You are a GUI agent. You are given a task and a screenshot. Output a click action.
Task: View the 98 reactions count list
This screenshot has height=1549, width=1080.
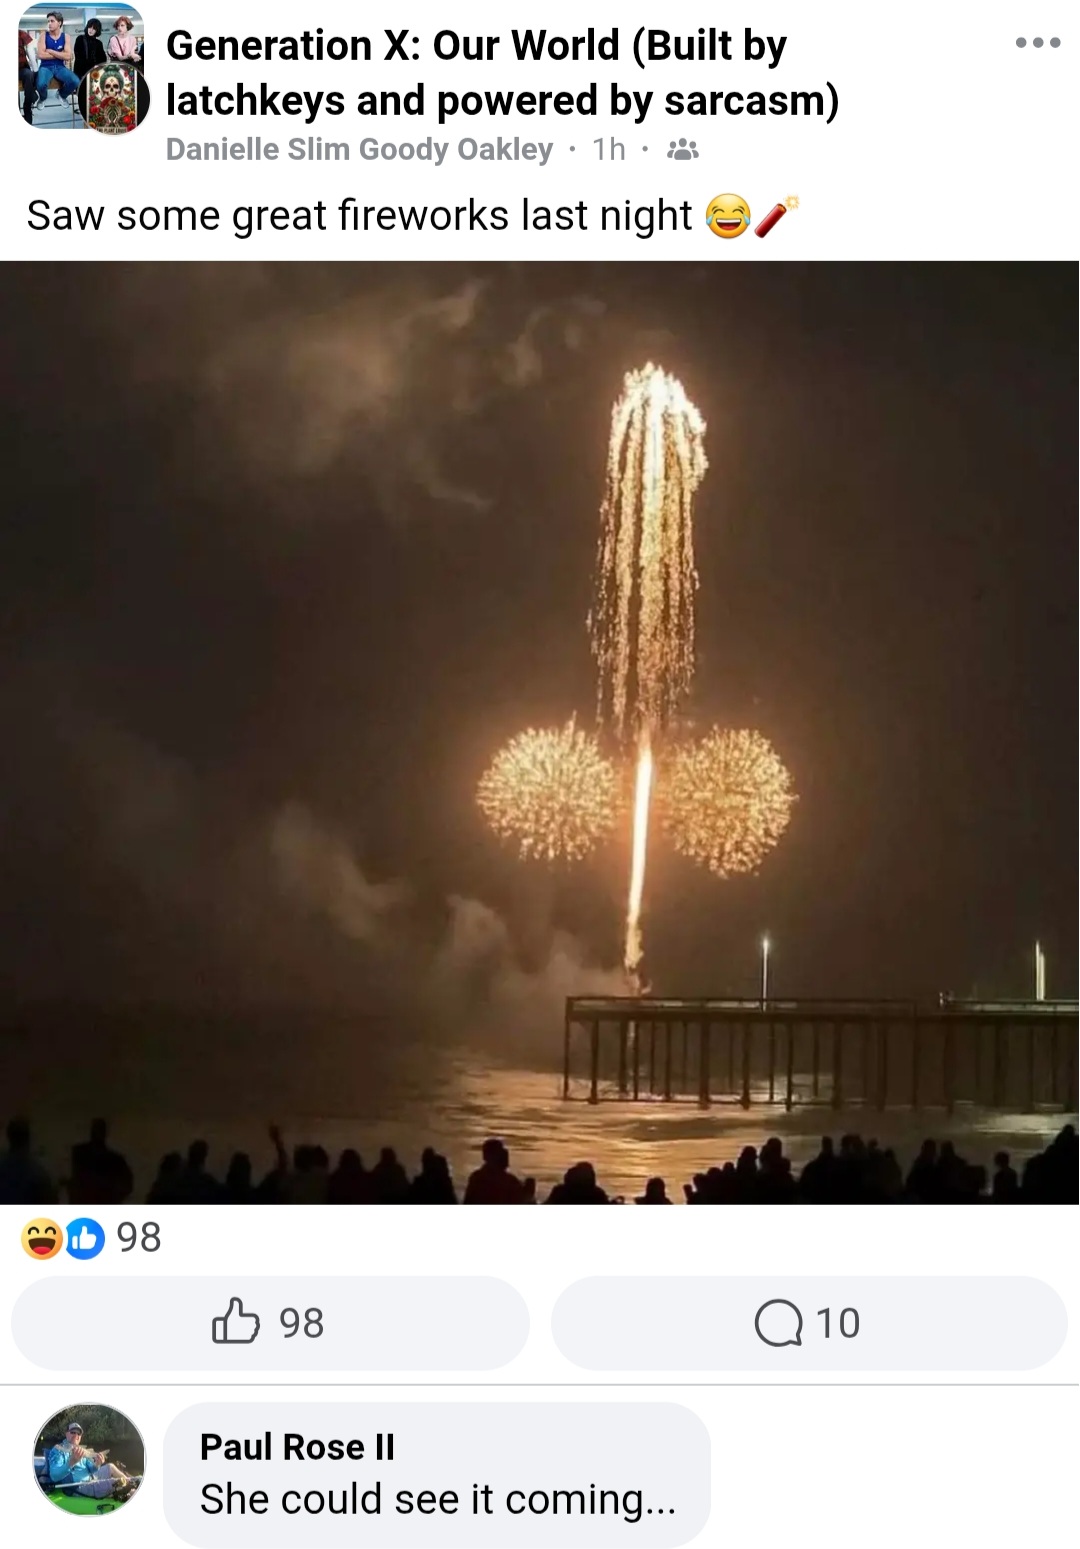click(139, 1238)
